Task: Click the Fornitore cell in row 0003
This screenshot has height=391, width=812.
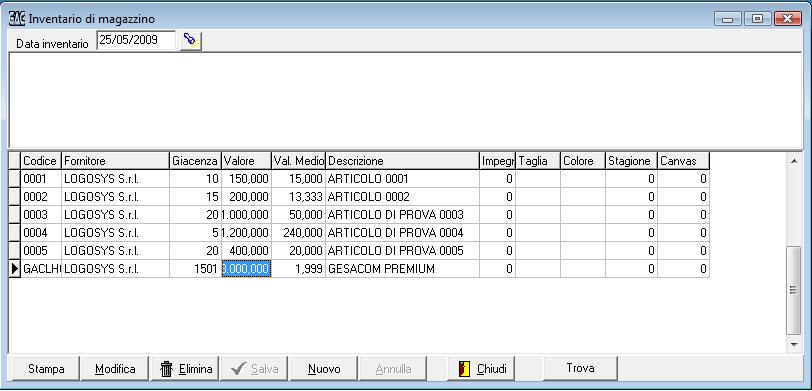Action: [115, 215]
